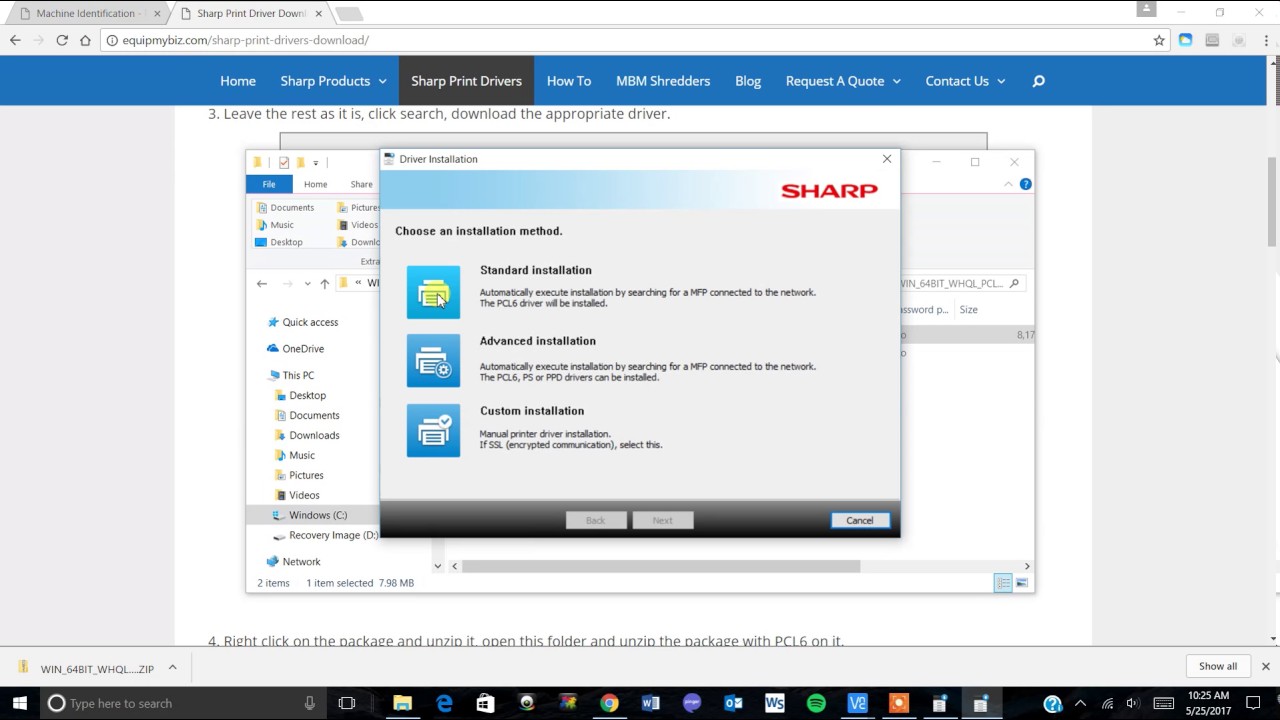The height and width of the screenshot is (720, 1280).
Task: Select Documents in Explorer's extract-to list
Action: (286, 207)
